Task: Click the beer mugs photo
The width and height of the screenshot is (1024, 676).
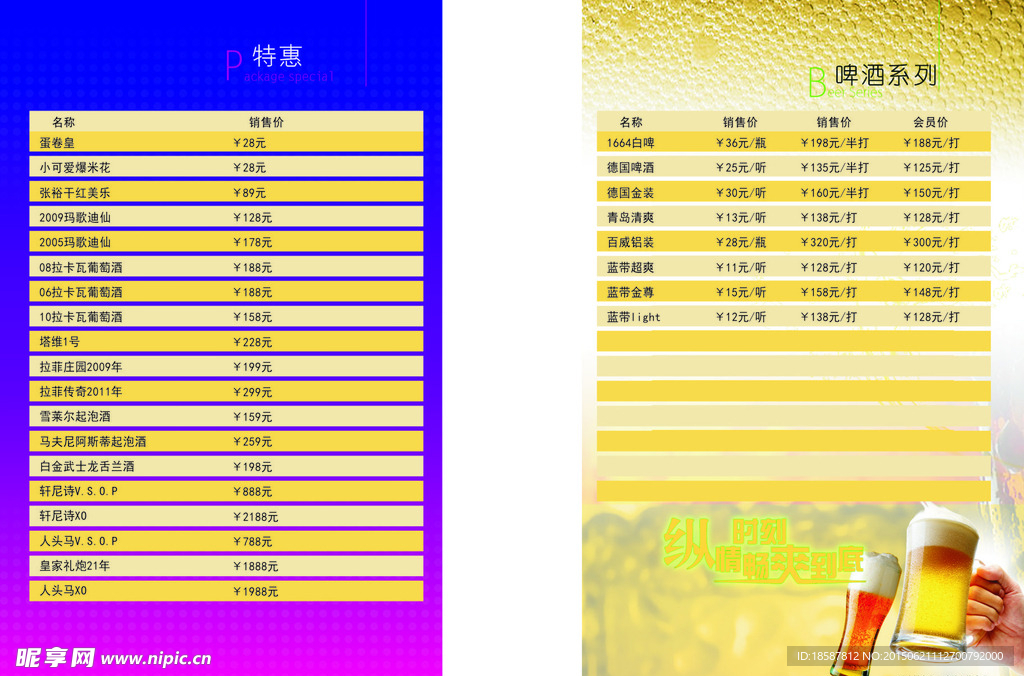Action: tap(927, 588)
